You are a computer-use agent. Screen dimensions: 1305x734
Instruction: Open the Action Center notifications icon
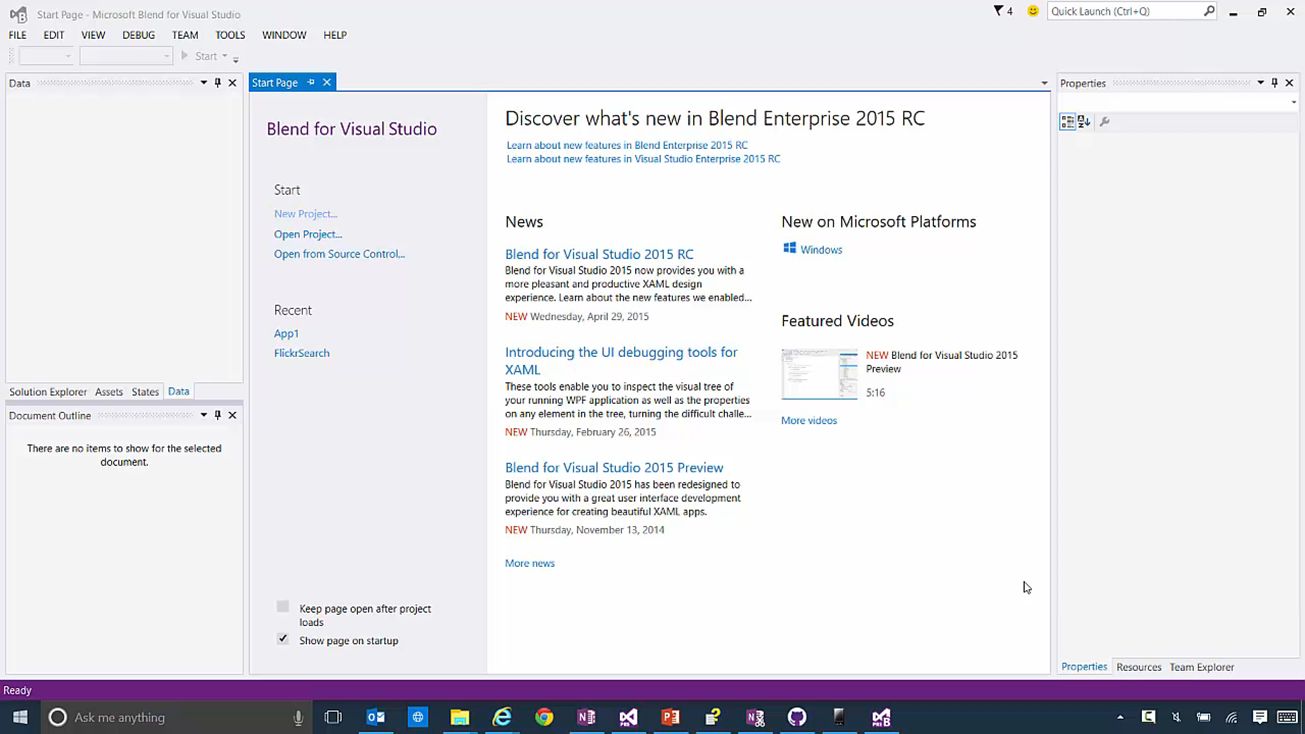pyautogui.click(x=1260, y=717)
